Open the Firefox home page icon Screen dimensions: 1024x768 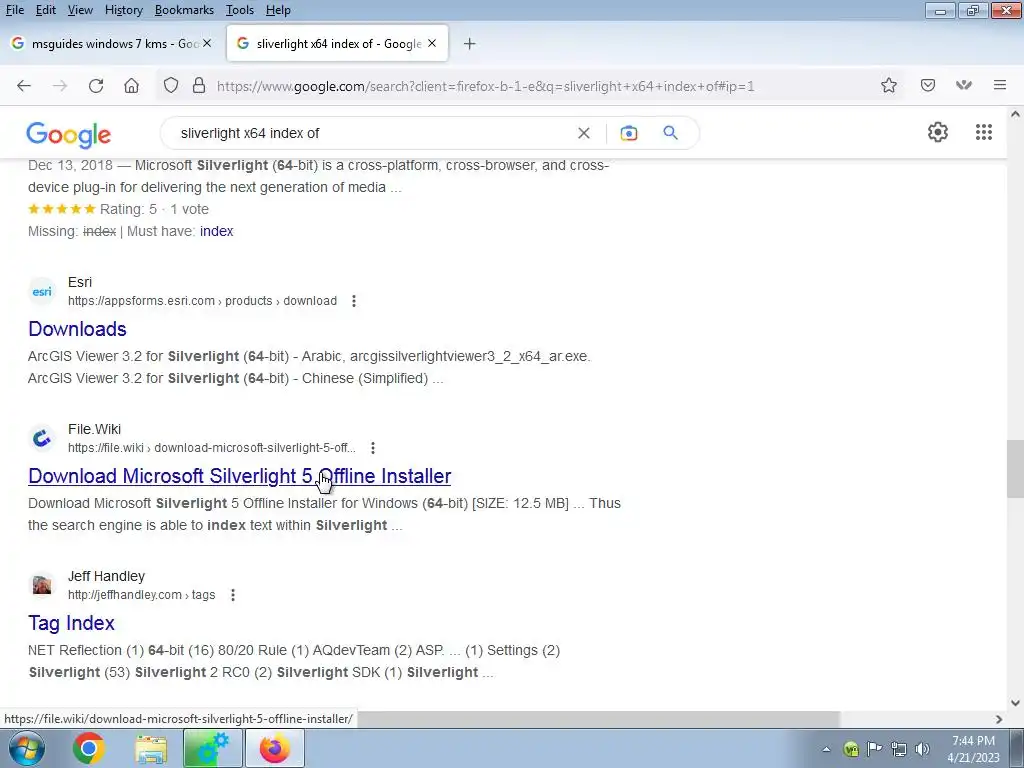[131, 86]
